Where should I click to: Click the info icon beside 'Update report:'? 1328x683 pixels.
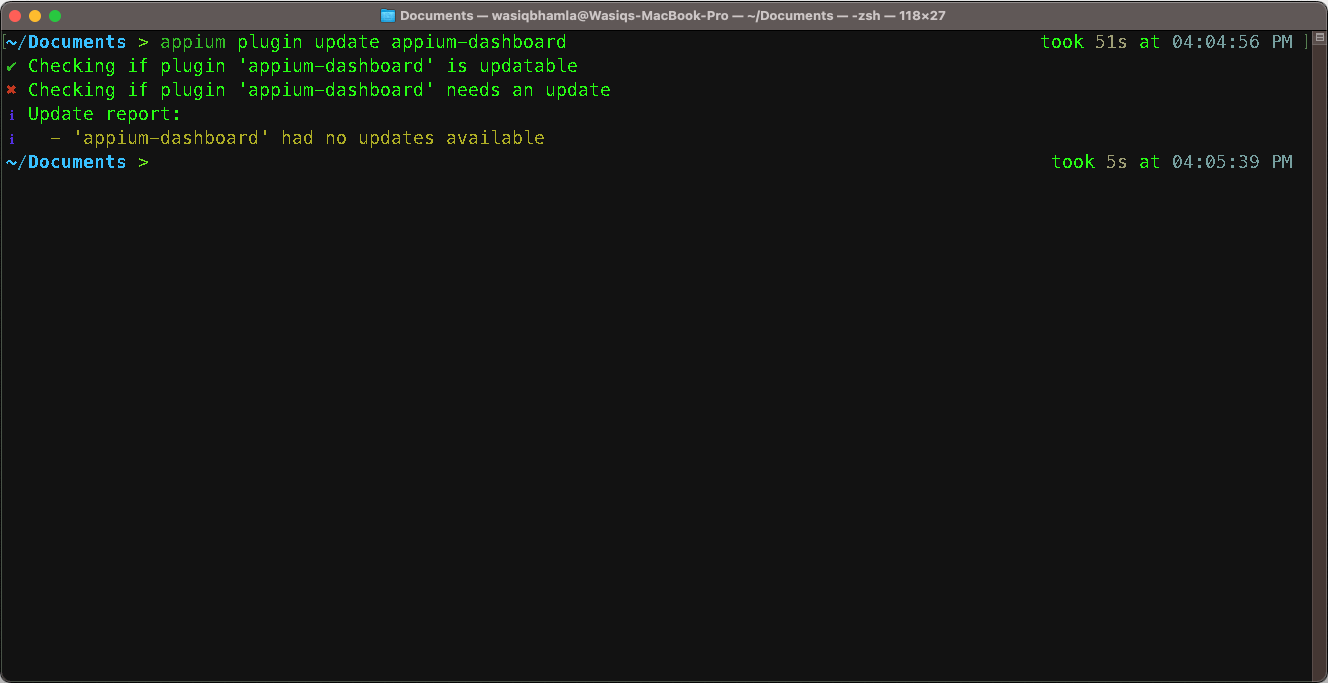tap(11, 113)
